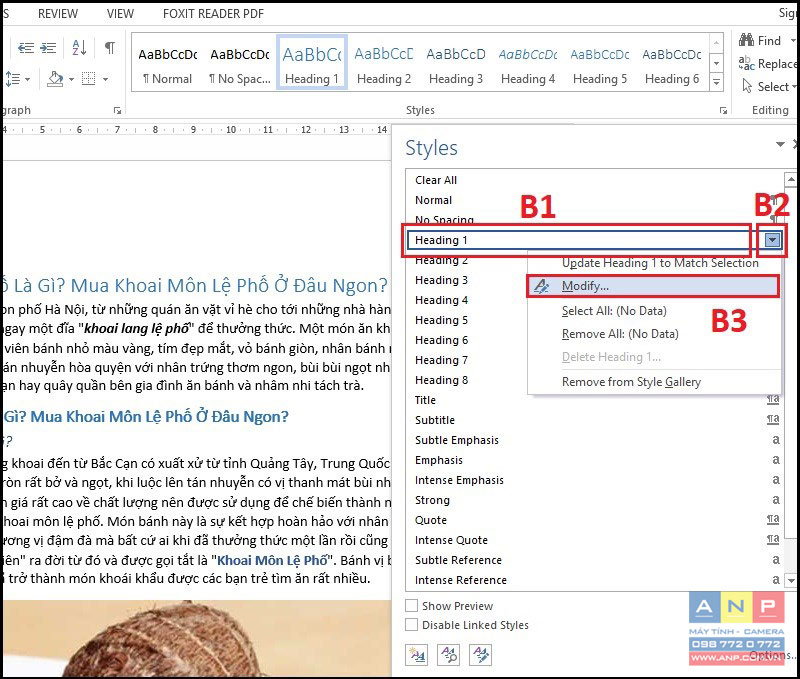
Task: Switch to the REVIEW ribbon tab
Action: (58, 14)
